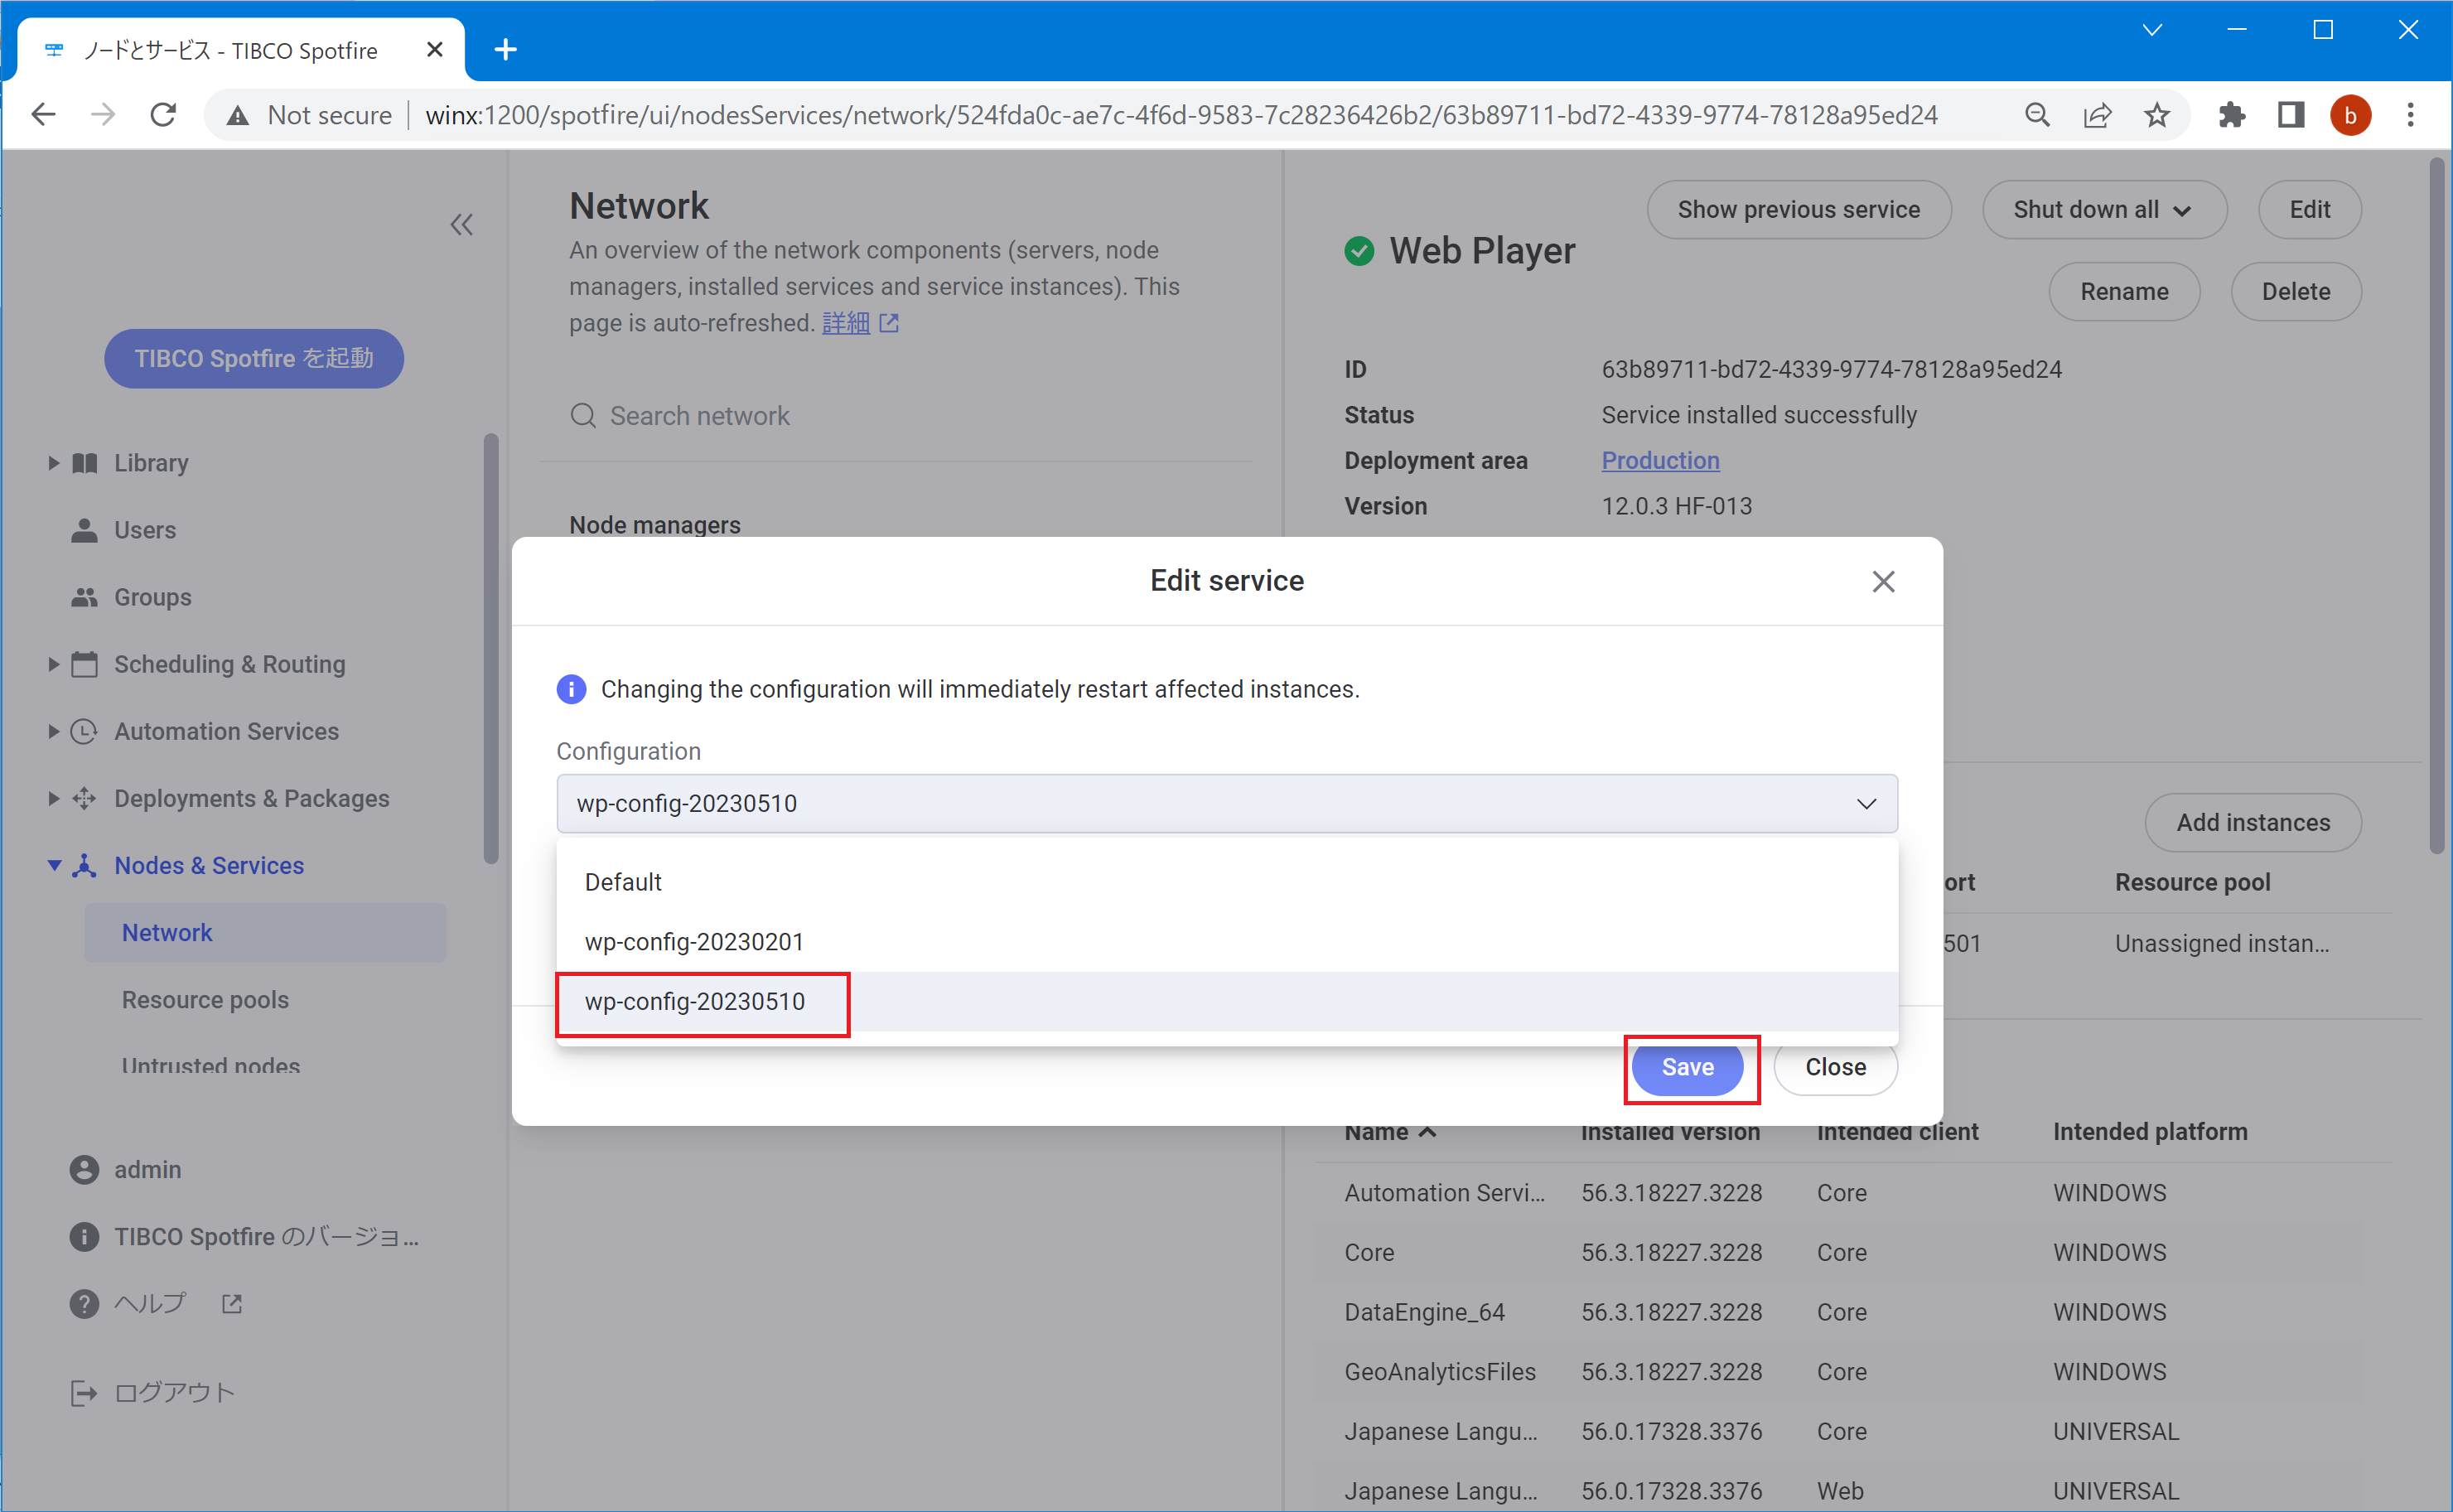This screenshot has height=1512, width=2453.
Task: Click the Library book icon
Action: click(x=85, y=463)
